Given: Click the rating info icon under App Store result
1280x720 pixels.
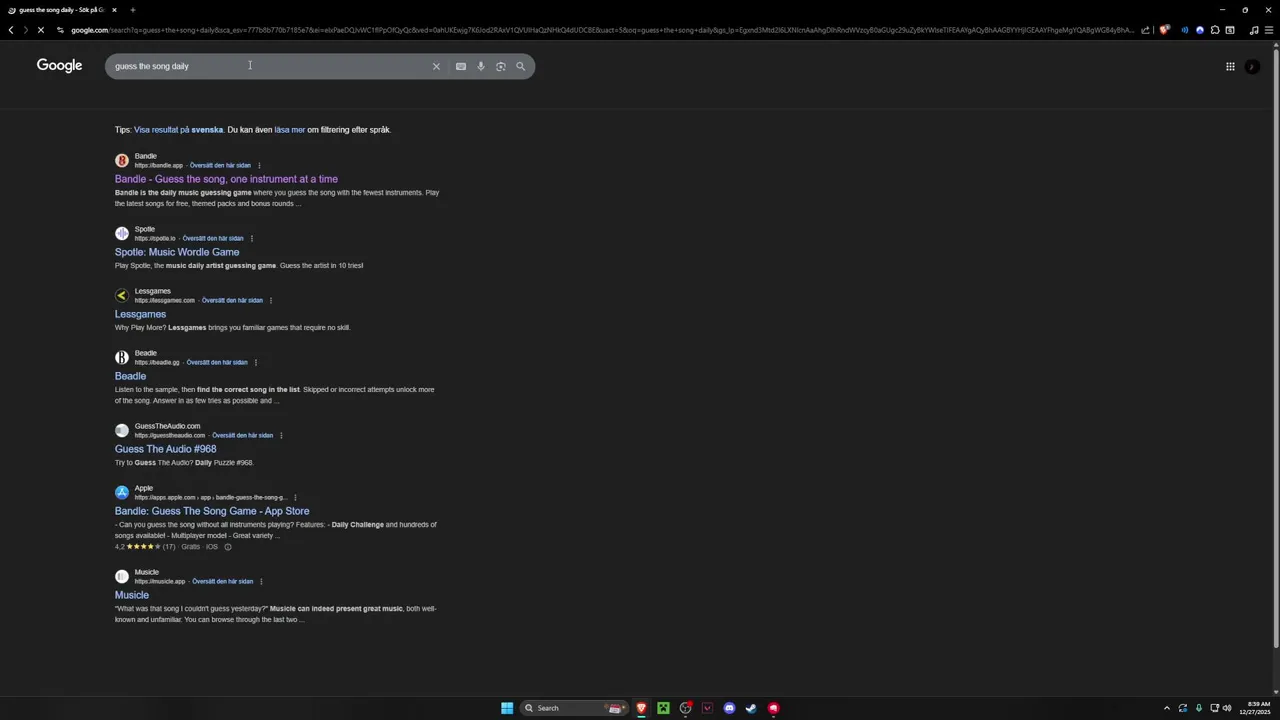Looking at the screenshot, I should [228, 547].
